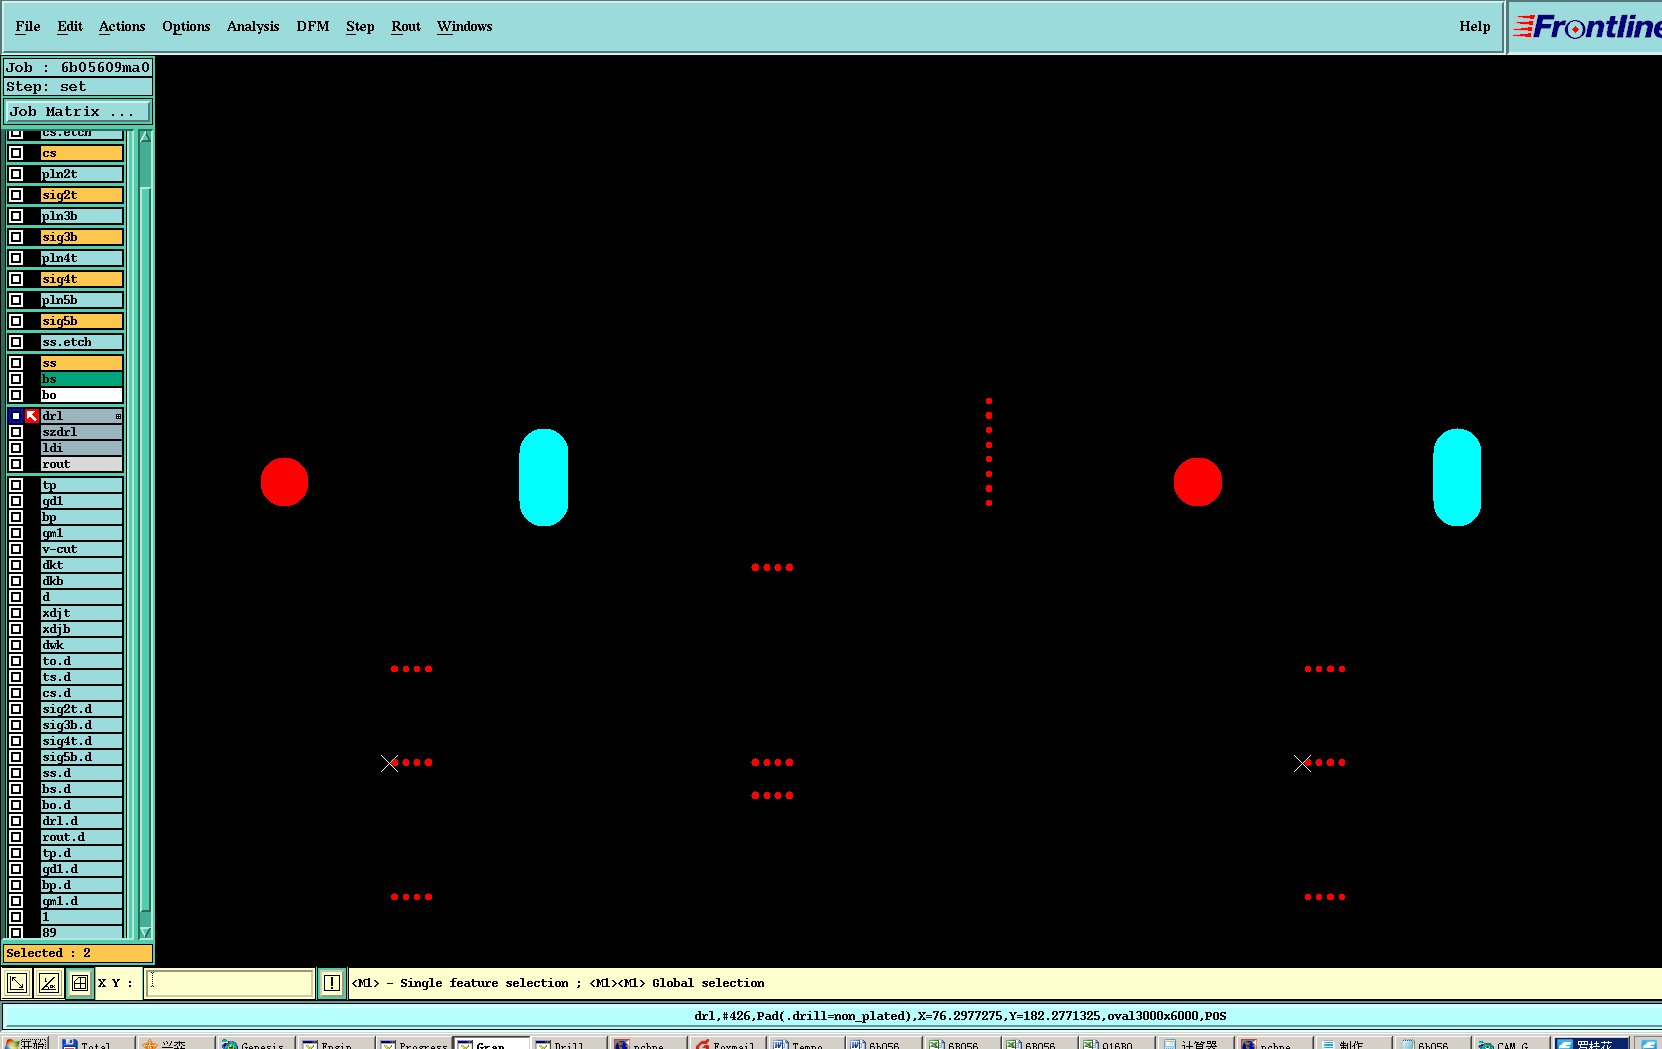Screen dimensions: 1662x1049
Task: Select the gm1 layer name
Action: (x=82, y=533)
